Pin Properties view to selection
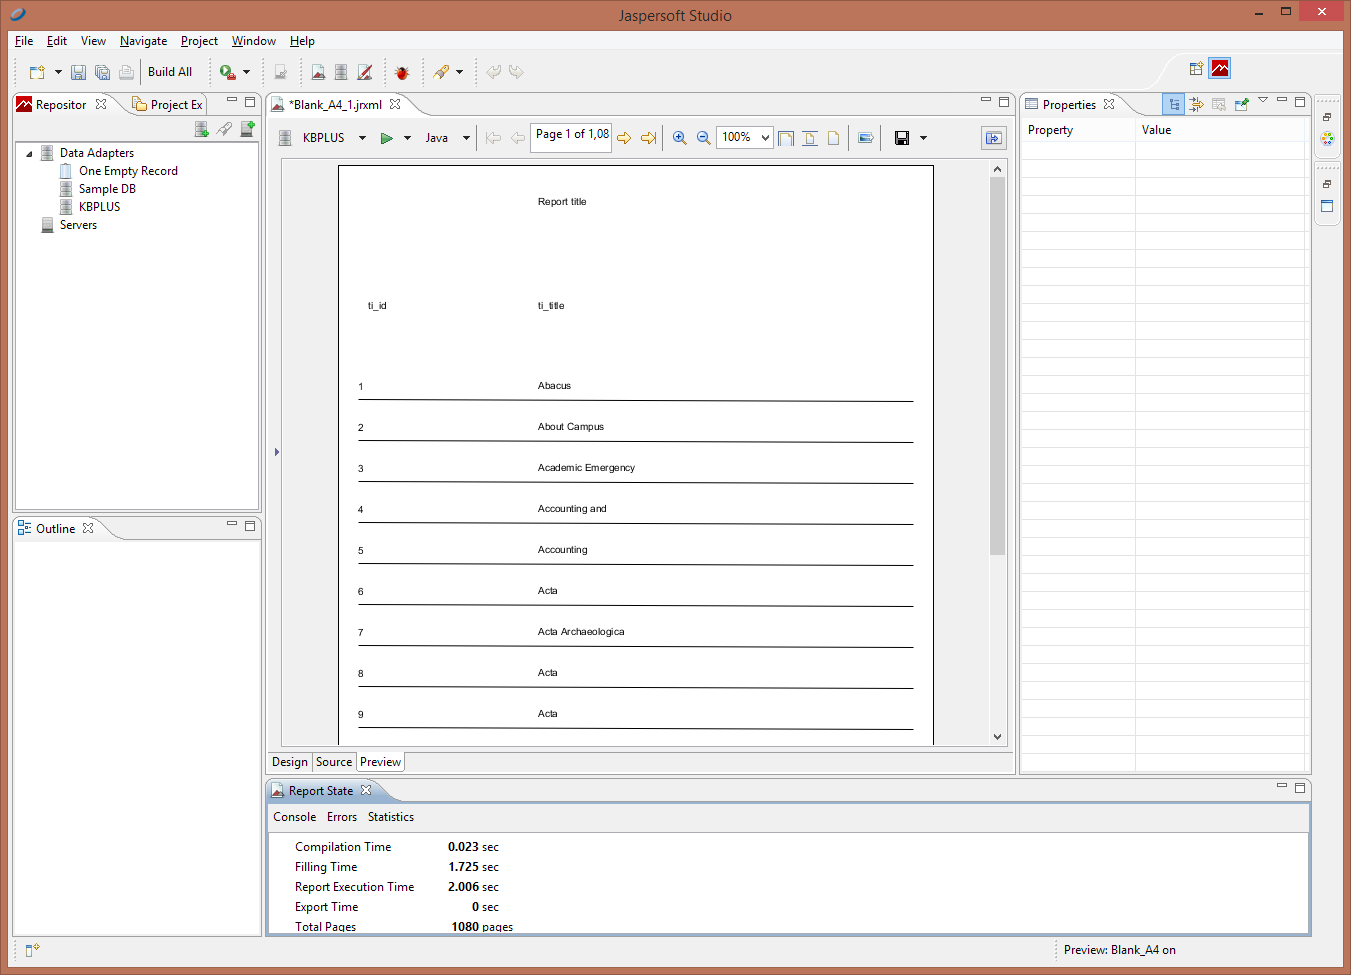 point(1242,104)
